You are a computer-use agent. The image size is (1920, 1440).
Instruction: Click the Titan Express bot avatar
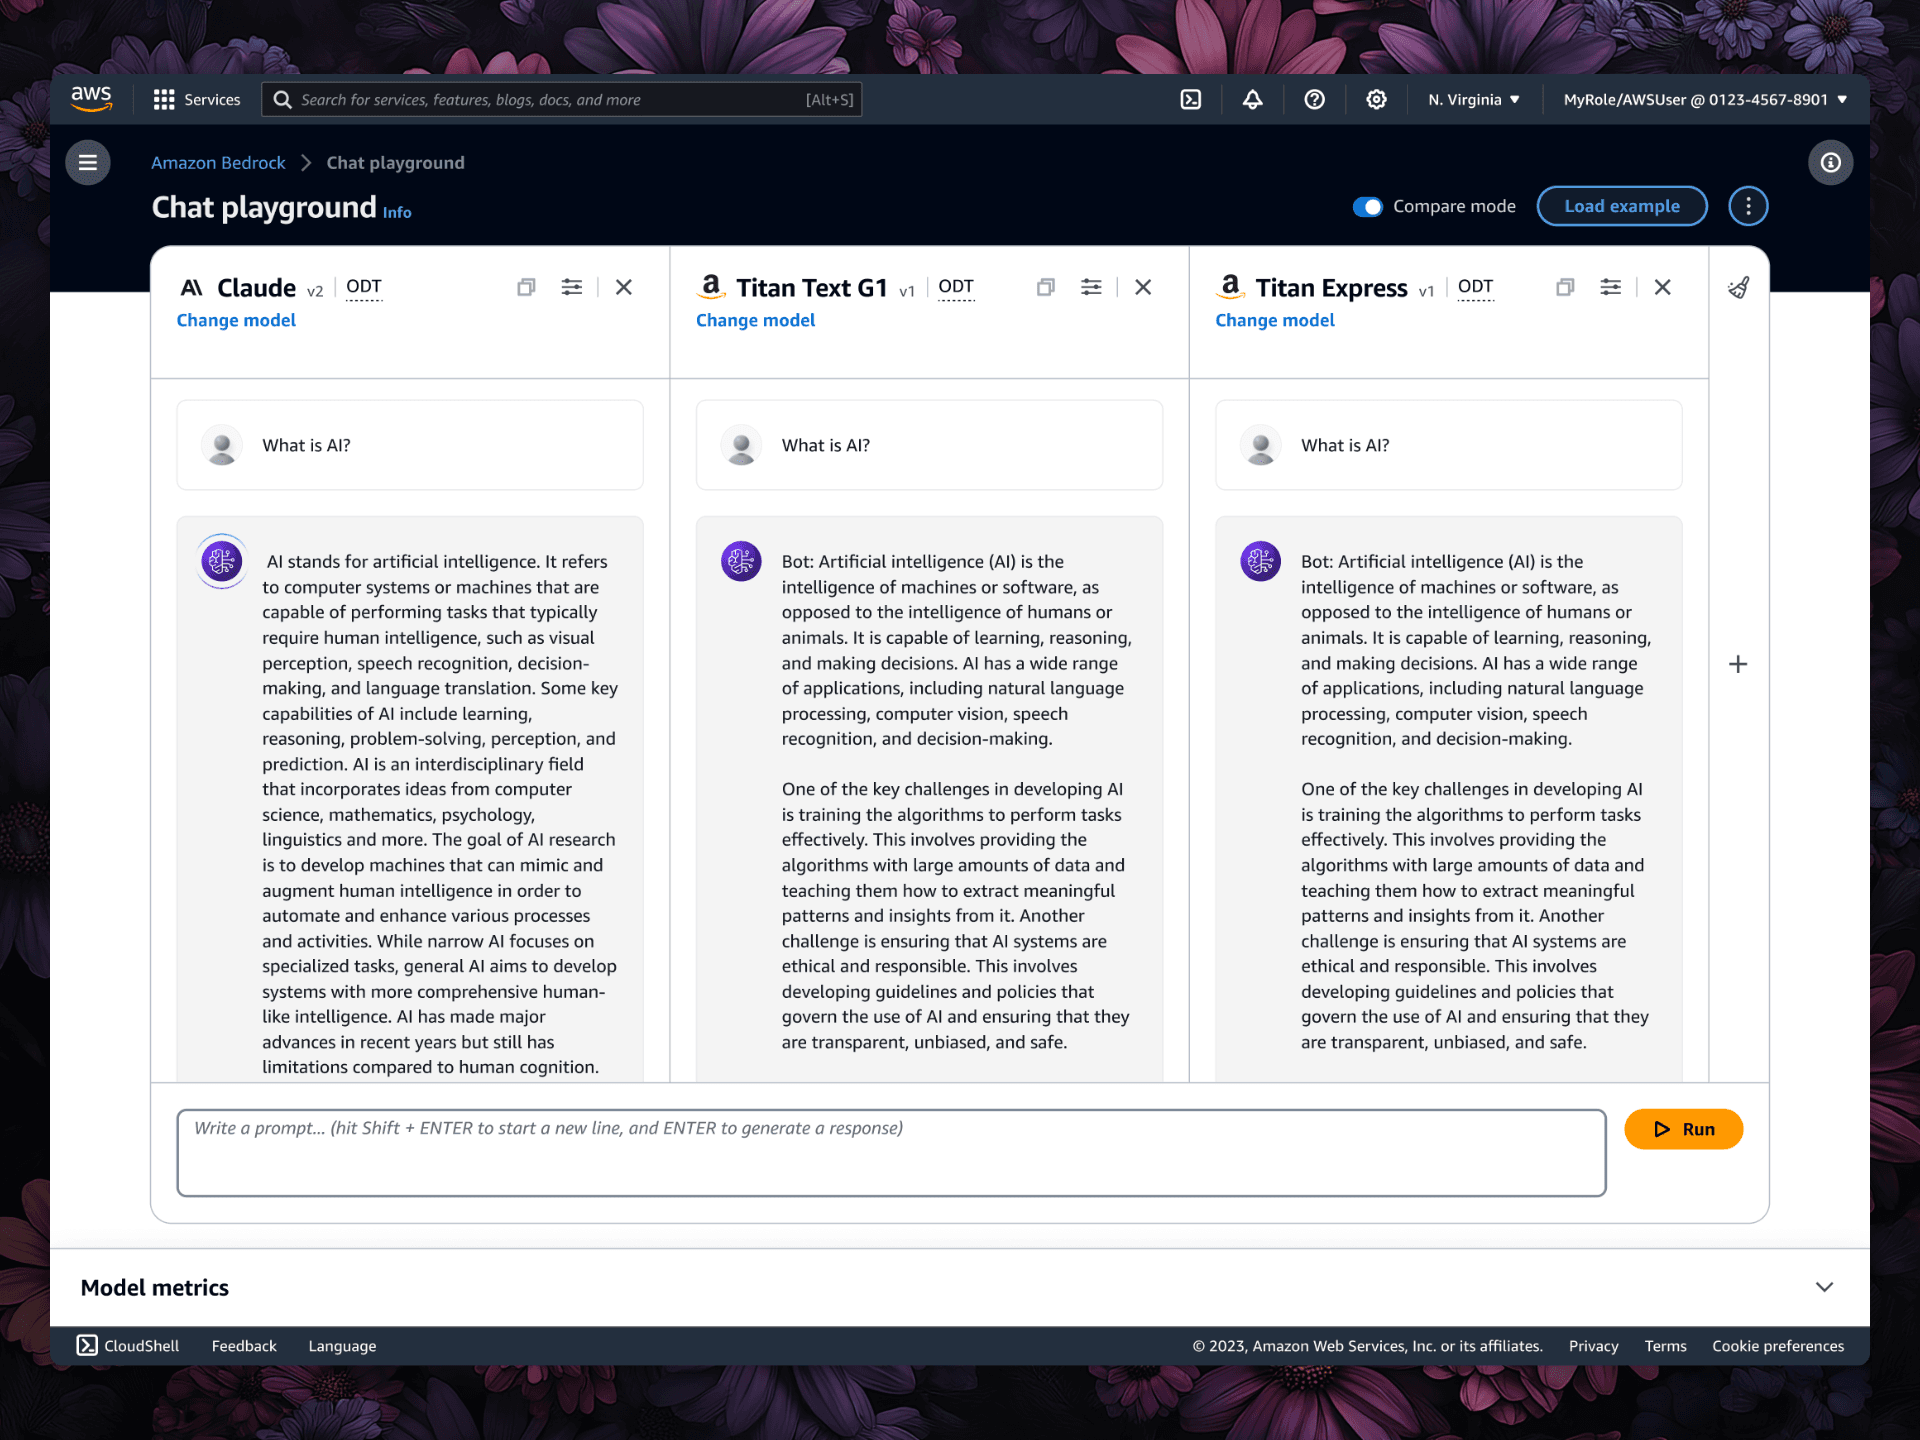[x=1260, y=561]
